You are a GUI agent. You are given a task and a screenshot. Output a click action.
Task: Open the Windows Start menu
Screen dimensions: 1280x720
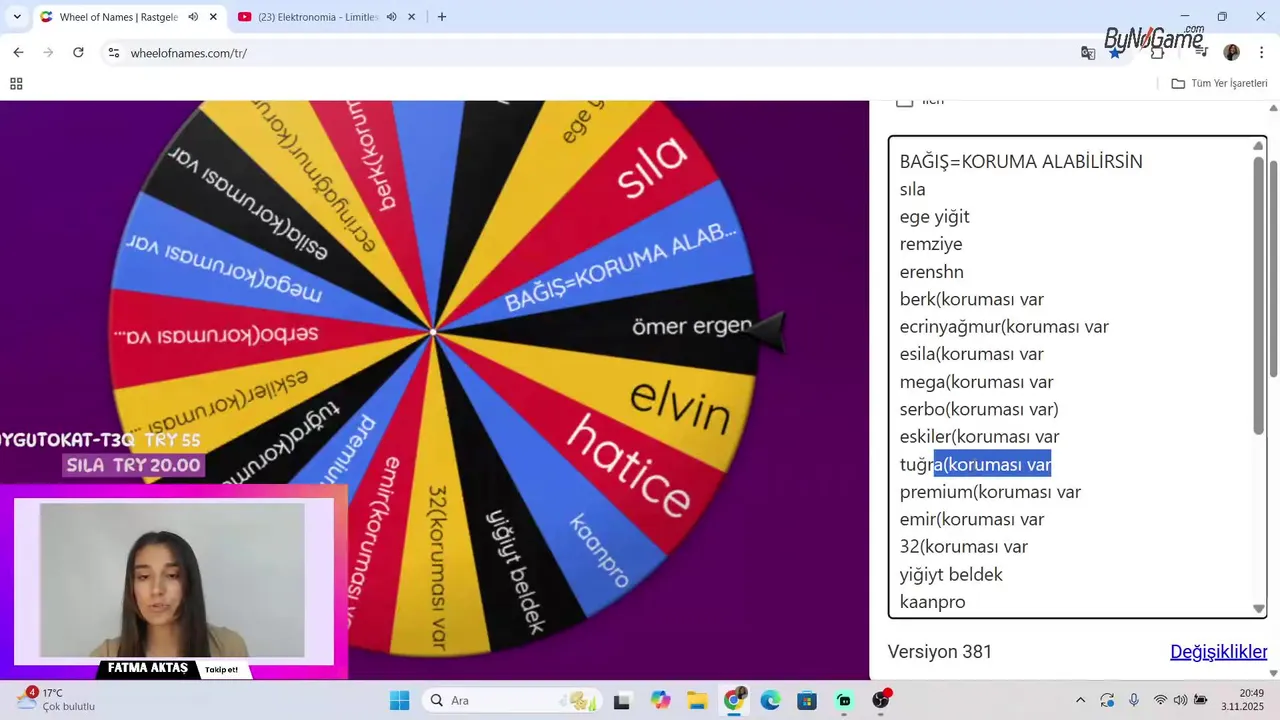(399, 701)
